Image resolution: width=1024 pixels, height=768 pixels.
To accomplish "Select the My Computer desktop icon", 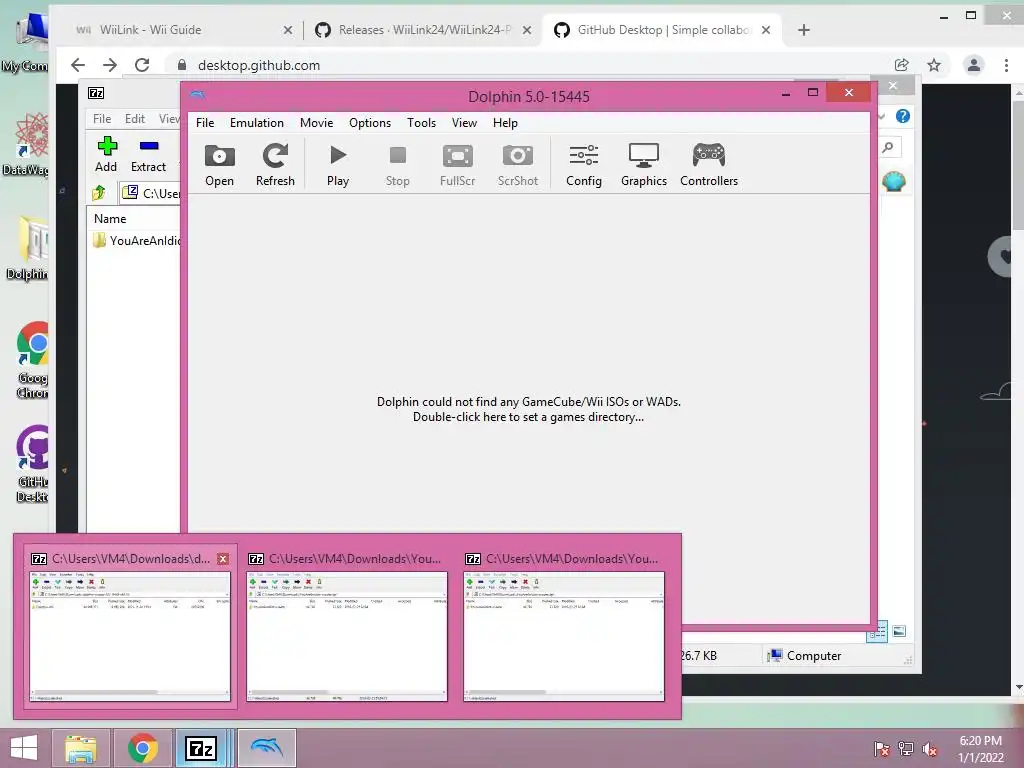I will (25, 42).
